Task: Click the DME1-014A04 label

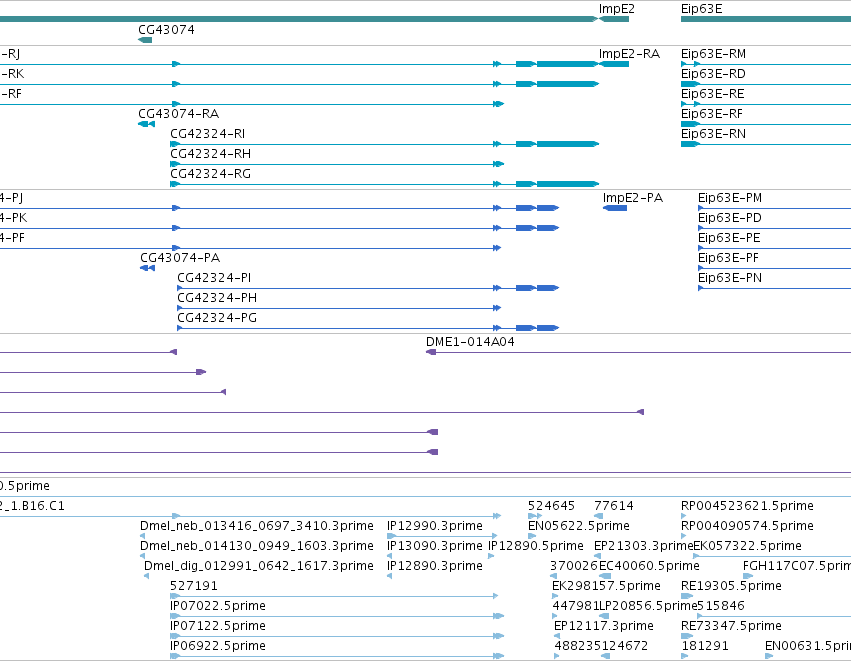Action: click(x=470, y=342)
